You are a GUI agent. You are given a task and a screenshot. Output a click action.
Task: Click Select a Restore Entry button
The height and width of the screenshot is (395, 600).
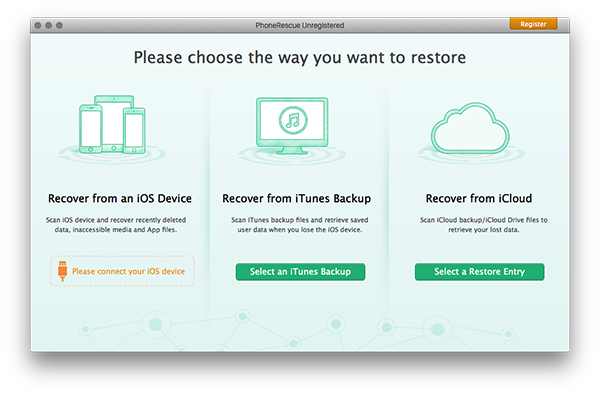tap(479, 272)
